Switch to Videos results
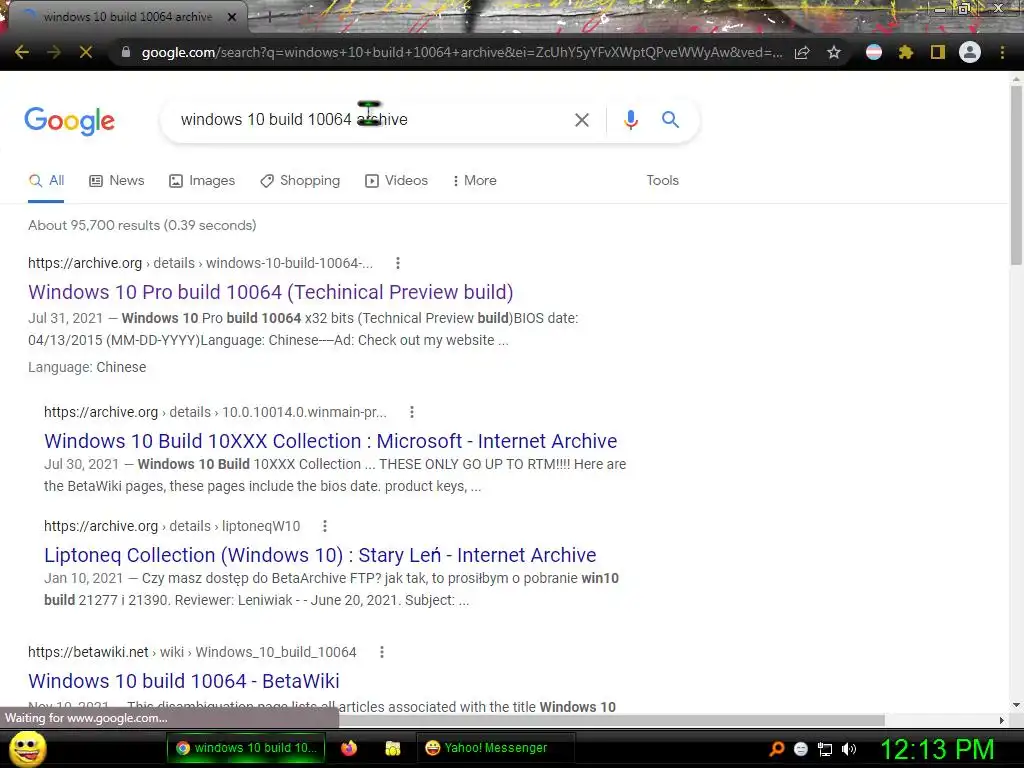 click(x=396, y=181)
